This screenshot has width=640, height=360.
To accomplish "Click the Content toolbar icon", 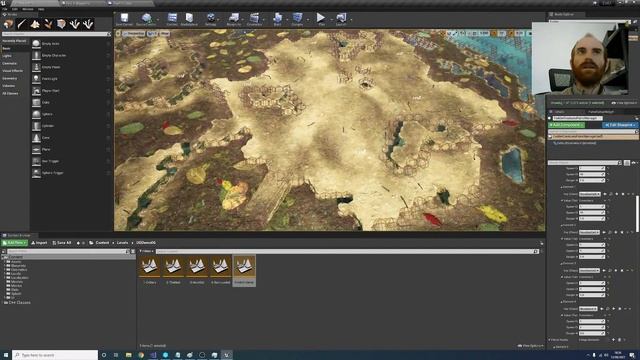I will 172,18.
